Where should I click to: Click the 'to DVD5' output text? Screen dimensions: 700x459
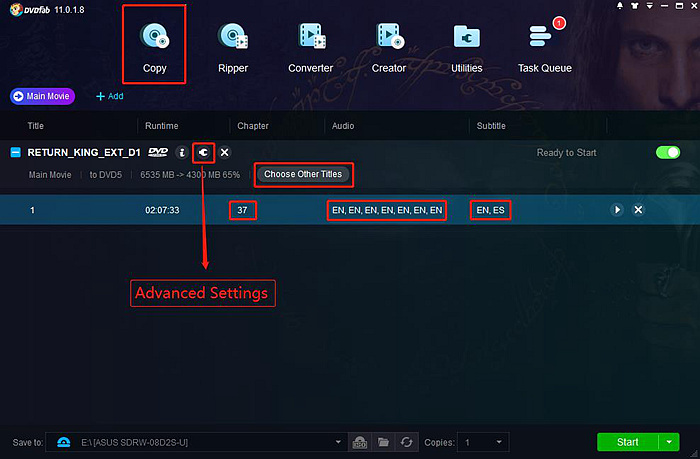105,175
